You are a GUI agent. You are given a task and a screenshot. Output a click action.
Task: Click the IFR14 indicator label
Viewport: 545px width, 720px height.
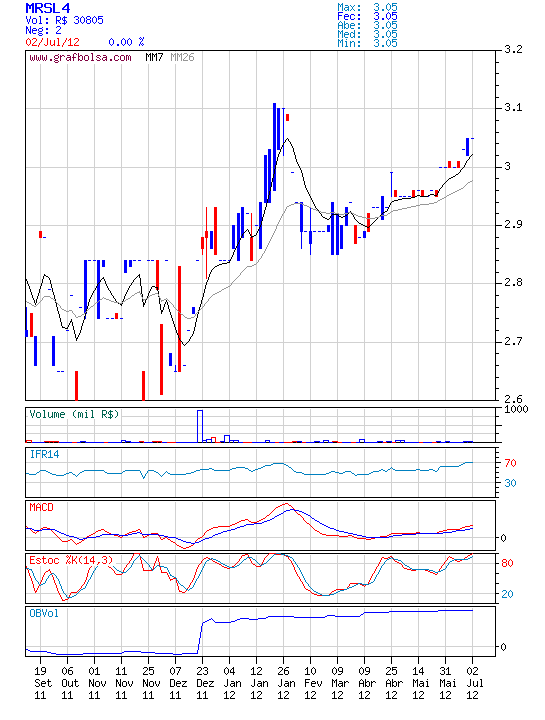point(44,454)
